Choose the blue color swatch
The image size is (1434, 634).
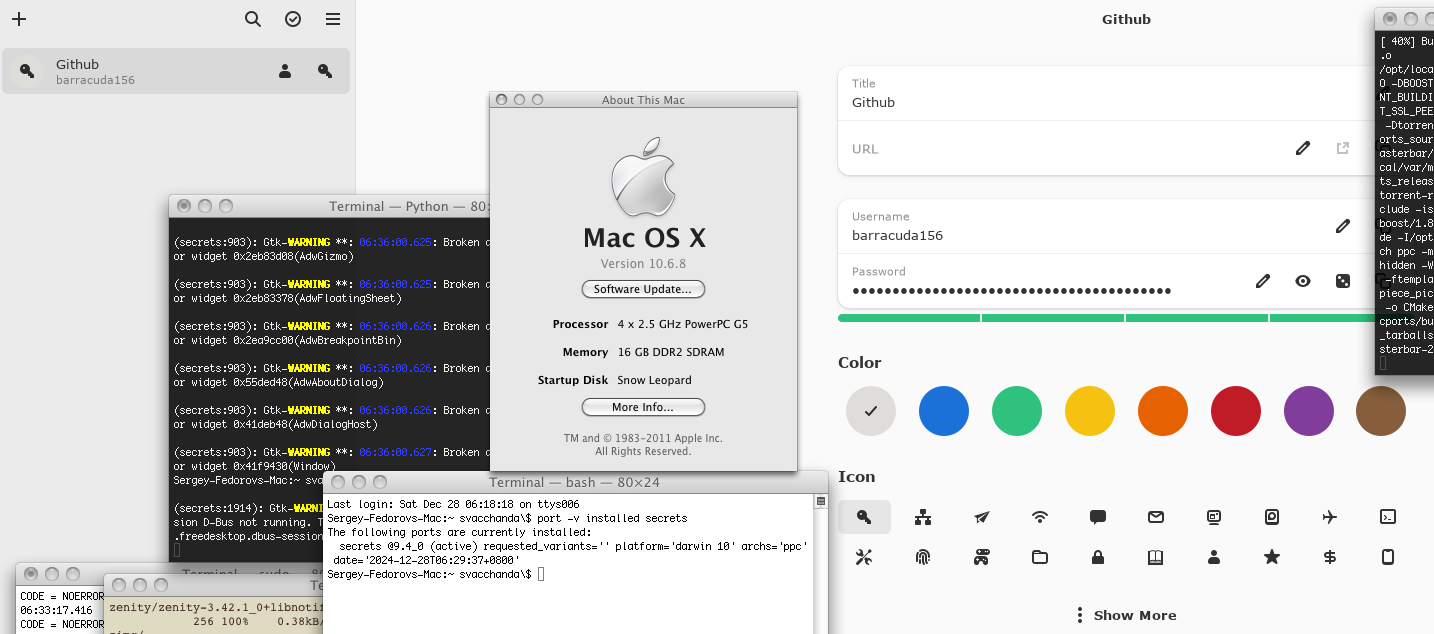tap(944, 411)
